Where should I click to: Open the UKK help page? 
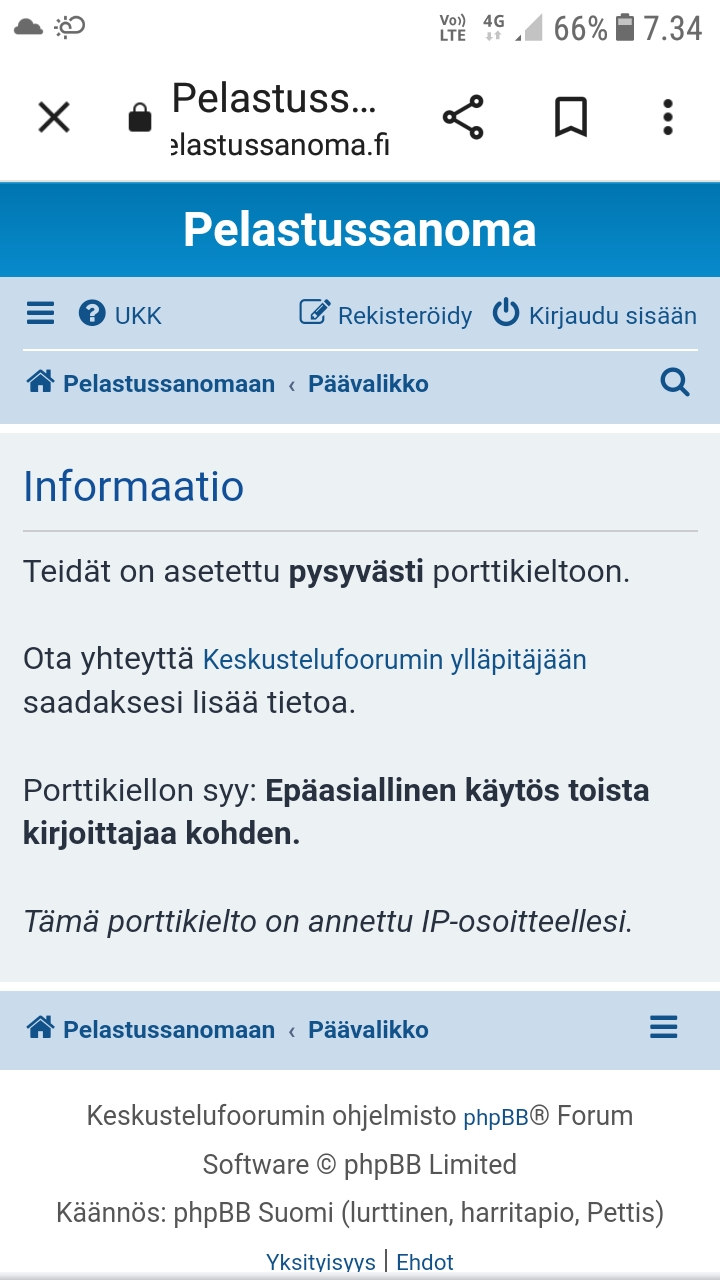pos(120,316)
